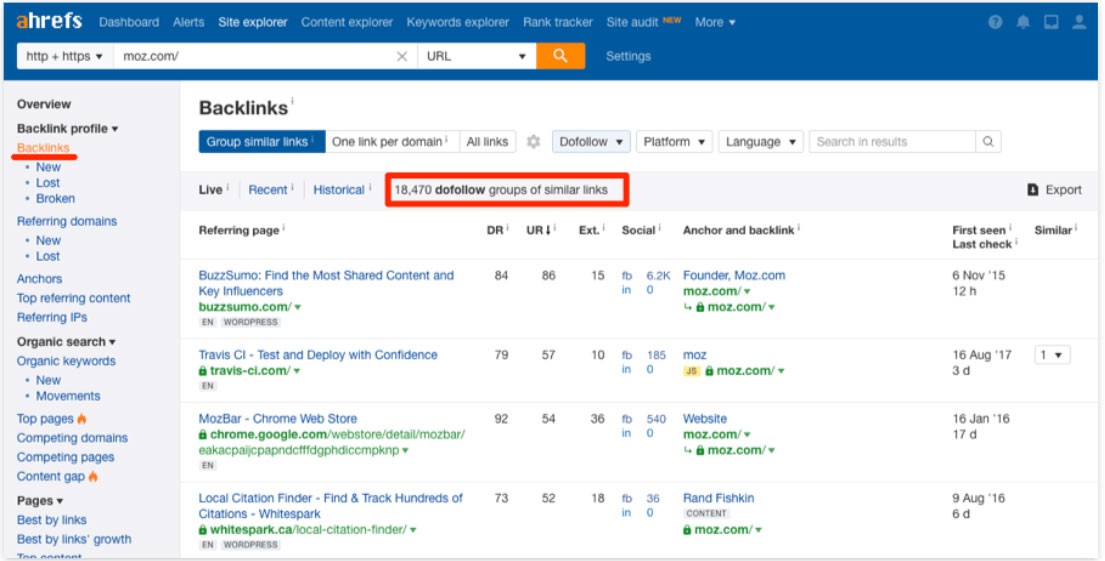Open Competing domains in sidebar

[x=73, y=438]
